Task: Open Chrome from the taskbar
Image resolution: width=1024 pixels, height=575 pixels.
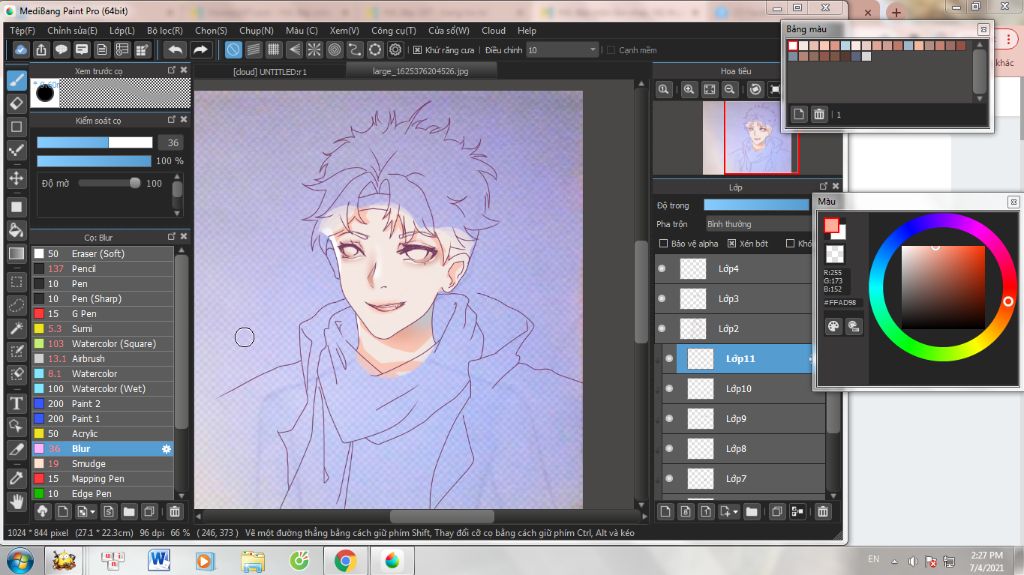Action: pyautogui.click(x=345, y=561)
